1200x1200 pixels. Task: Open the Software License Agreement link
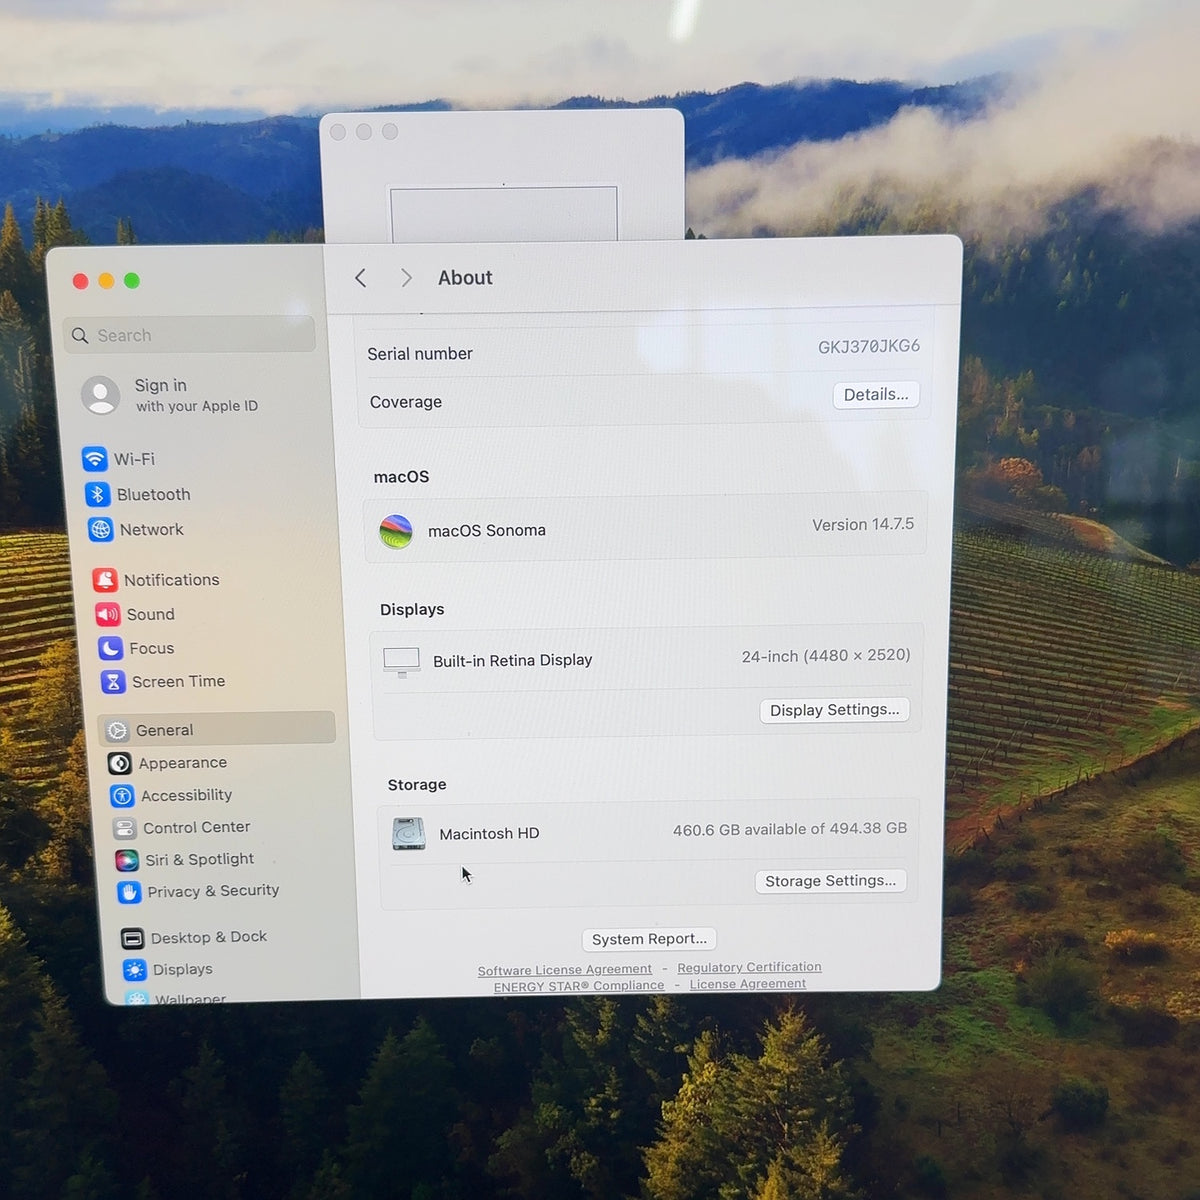tap(565, 970)
